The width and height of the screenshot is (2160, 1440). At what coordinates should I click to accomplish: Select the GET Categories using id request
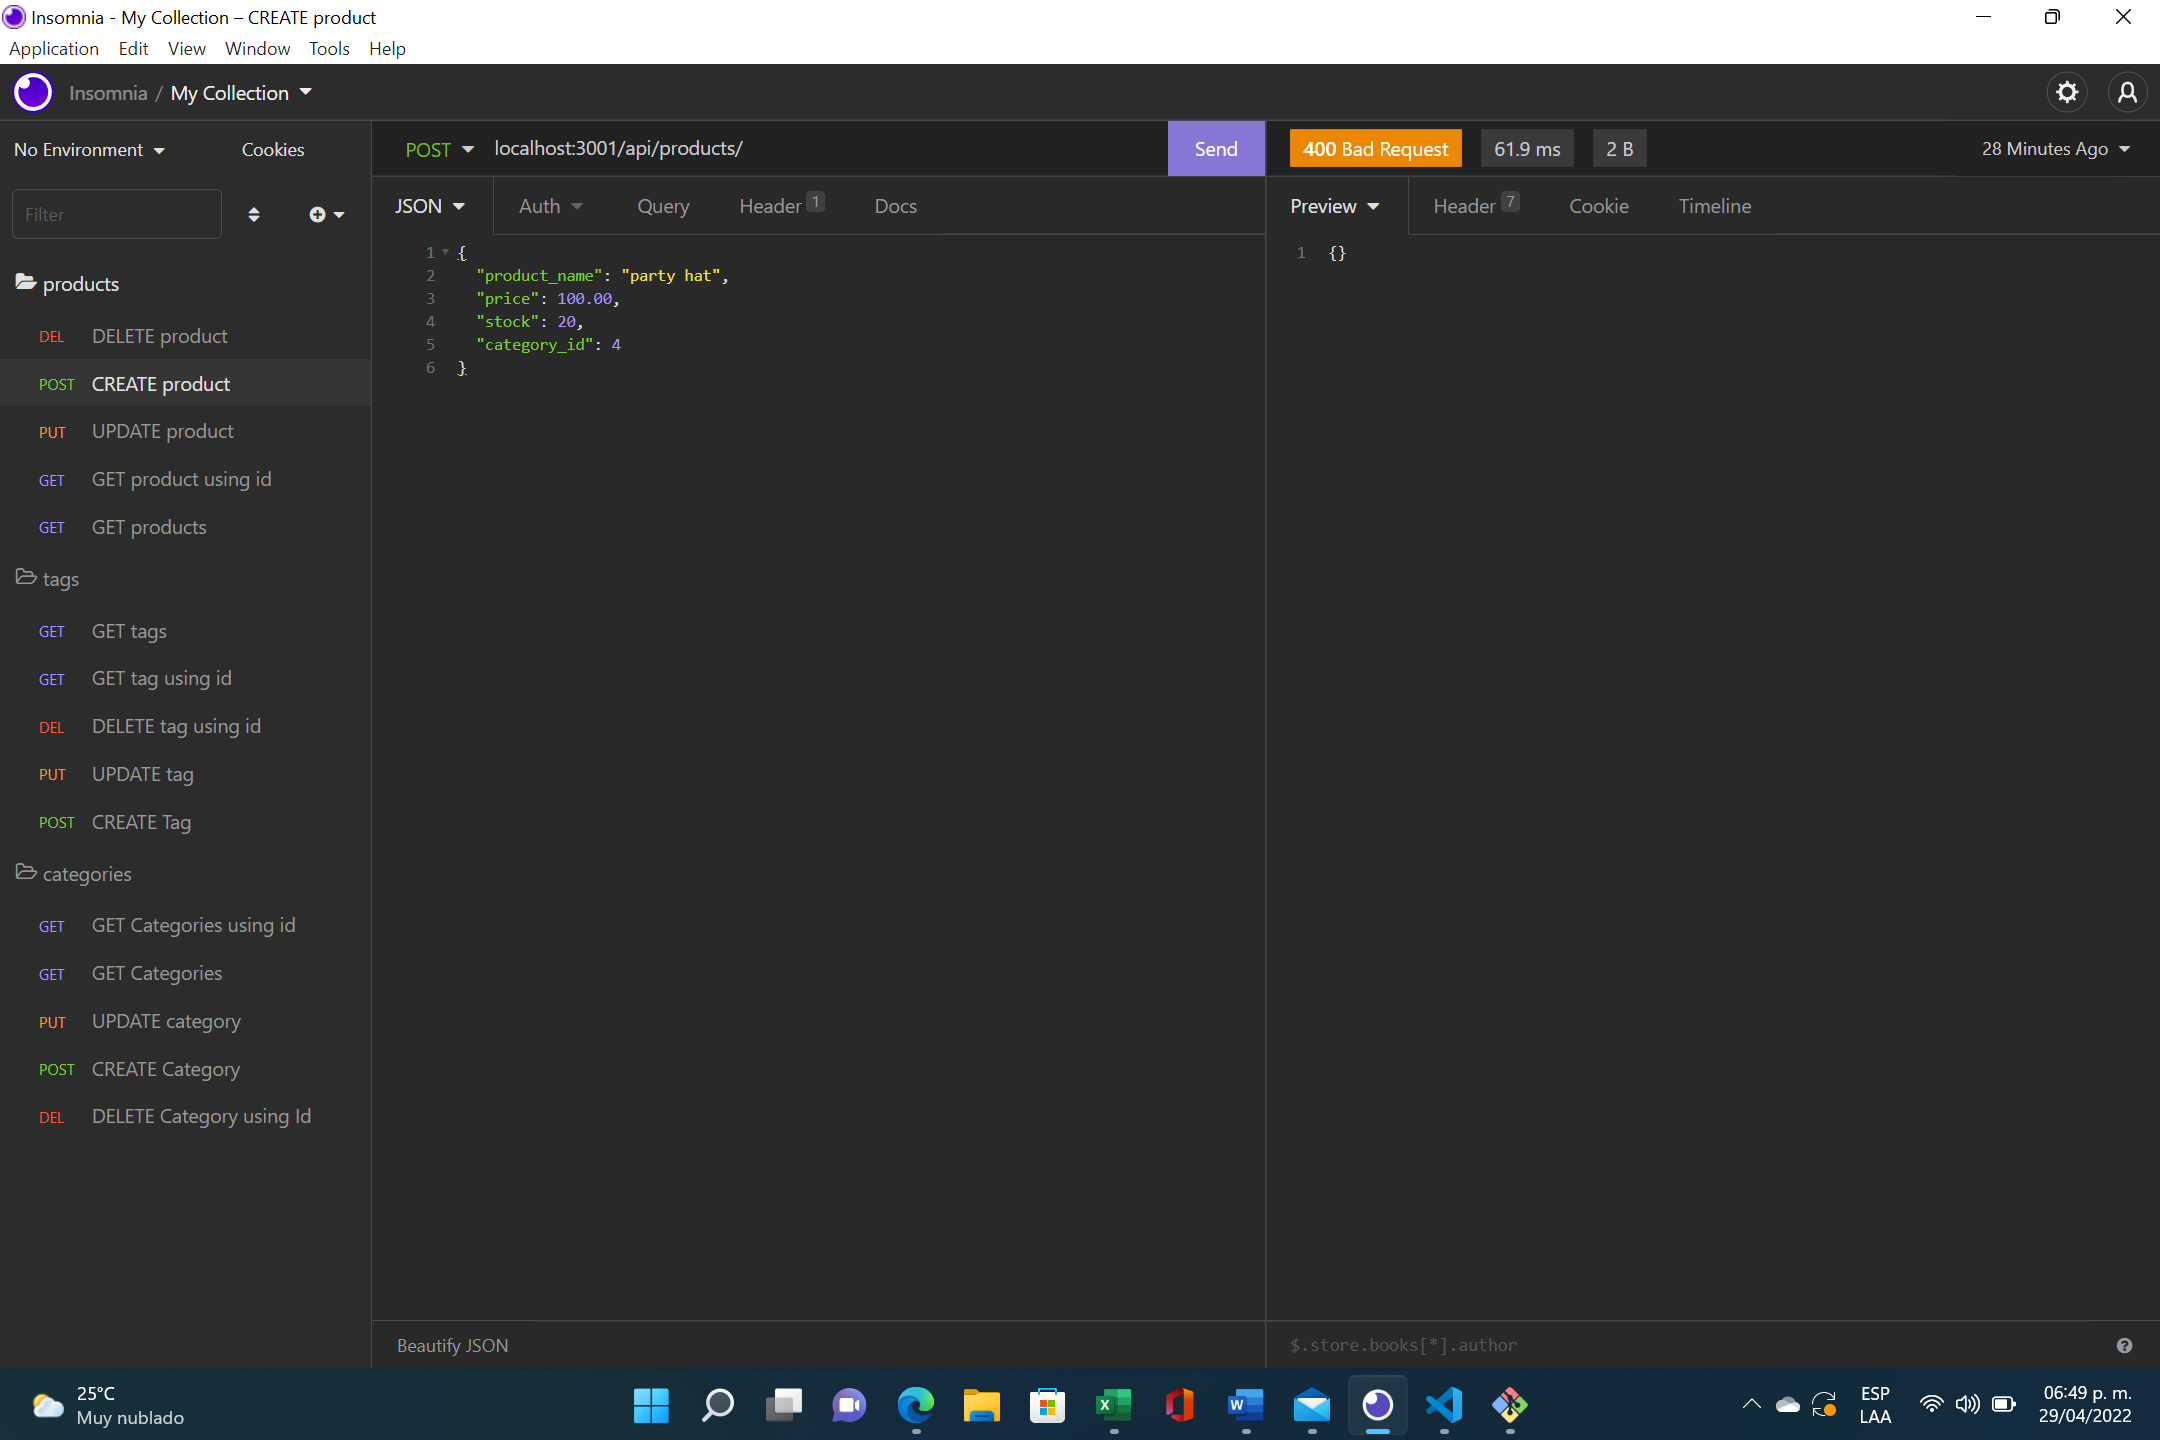(186, 926)
